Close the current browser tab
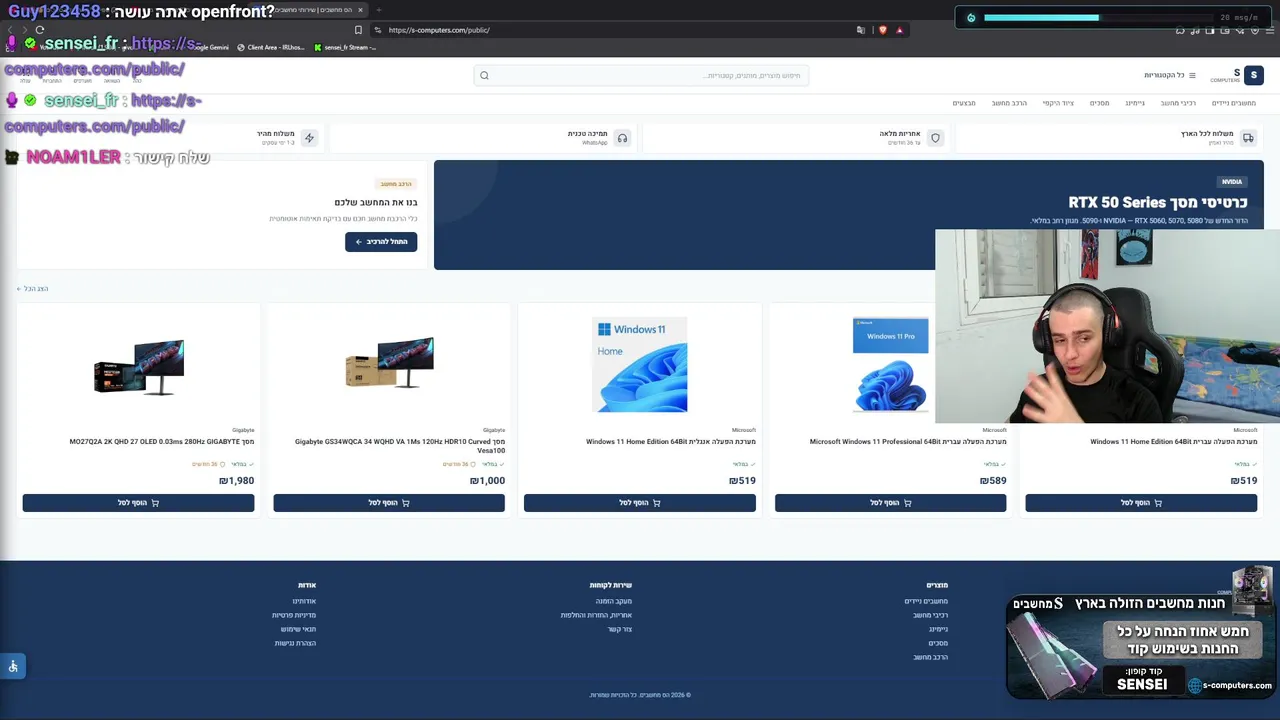Viewport: 1280px width, 720px height. (360, 10)
